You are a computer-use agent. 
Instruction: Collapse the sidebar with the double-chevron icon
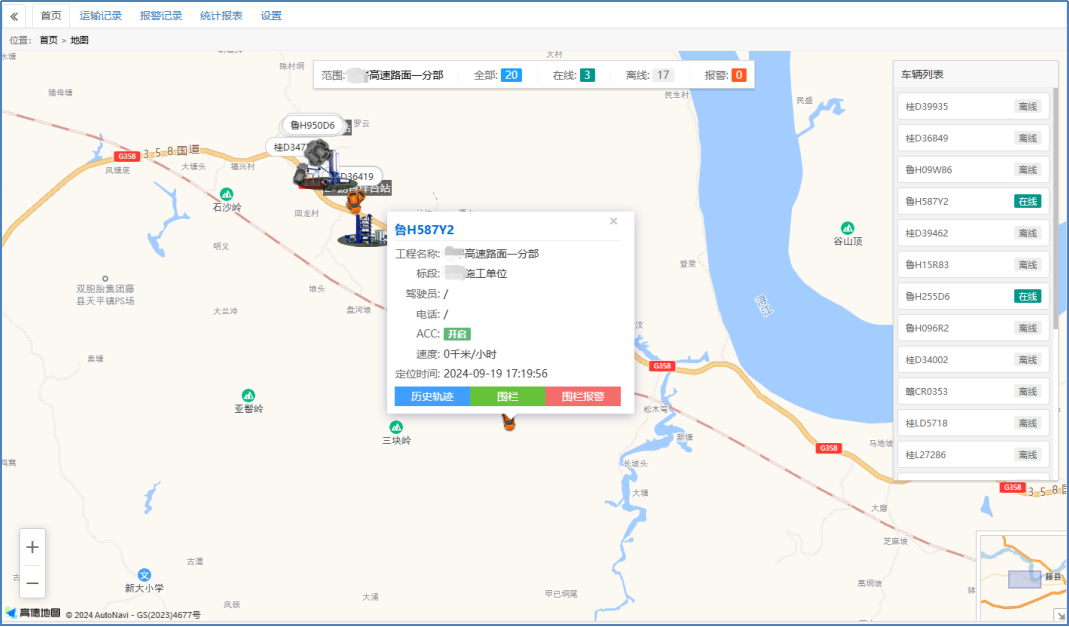tap(15, 16)
